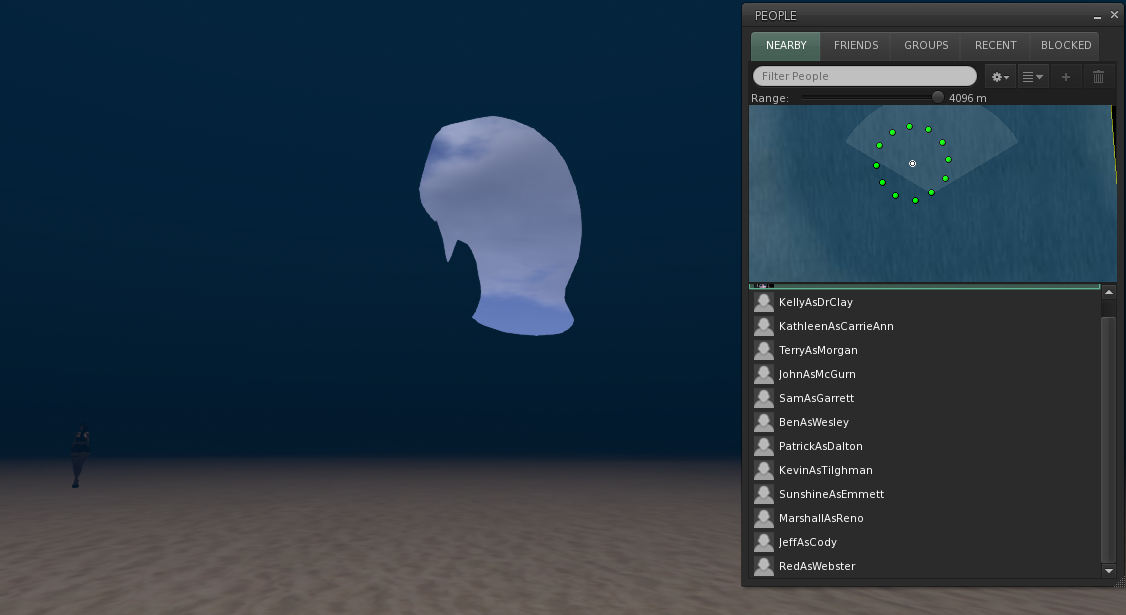Screen dimensions: 1126x615
Task: Click the add friend plus icon
Action: click(x=1066, y=76)
